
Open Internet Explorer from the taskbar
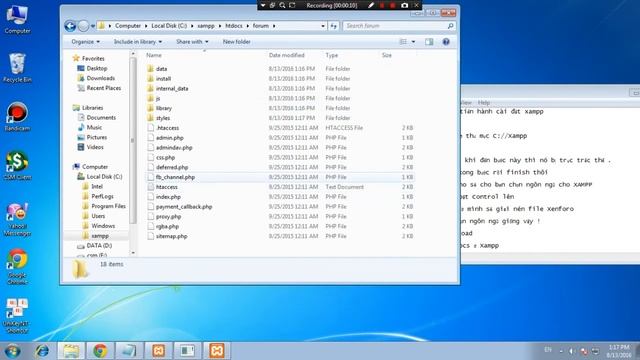pyautogui.click(x=42, y=351)
